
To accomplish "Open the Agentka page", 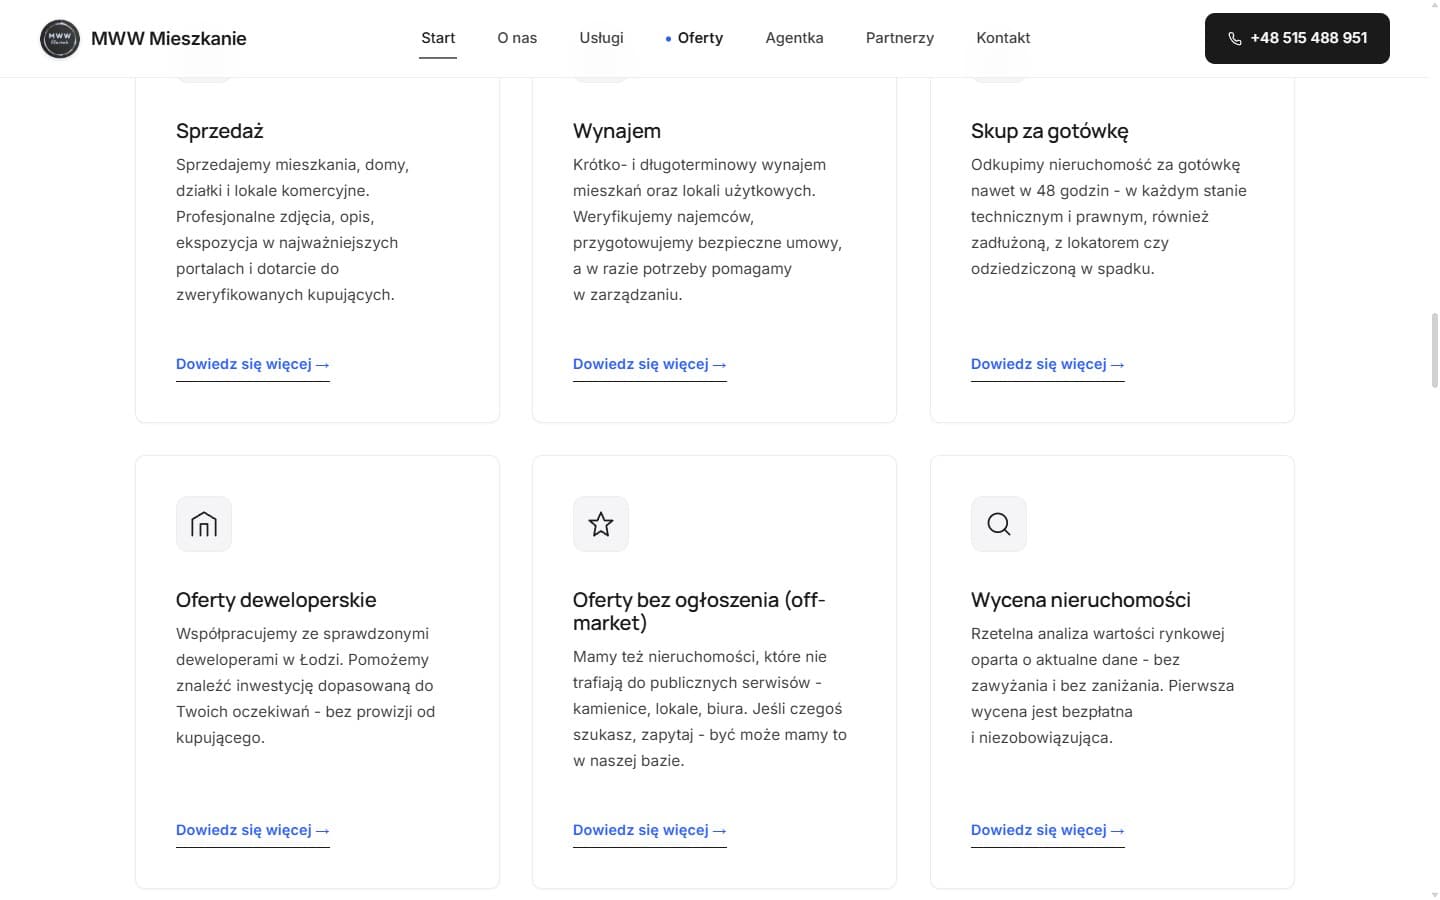I will point(794,38).
